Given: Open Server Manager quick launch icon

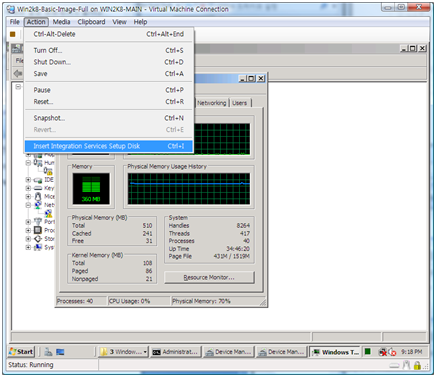Looking at the screenshot, I should pyautogui.click(x=48, y=352).
